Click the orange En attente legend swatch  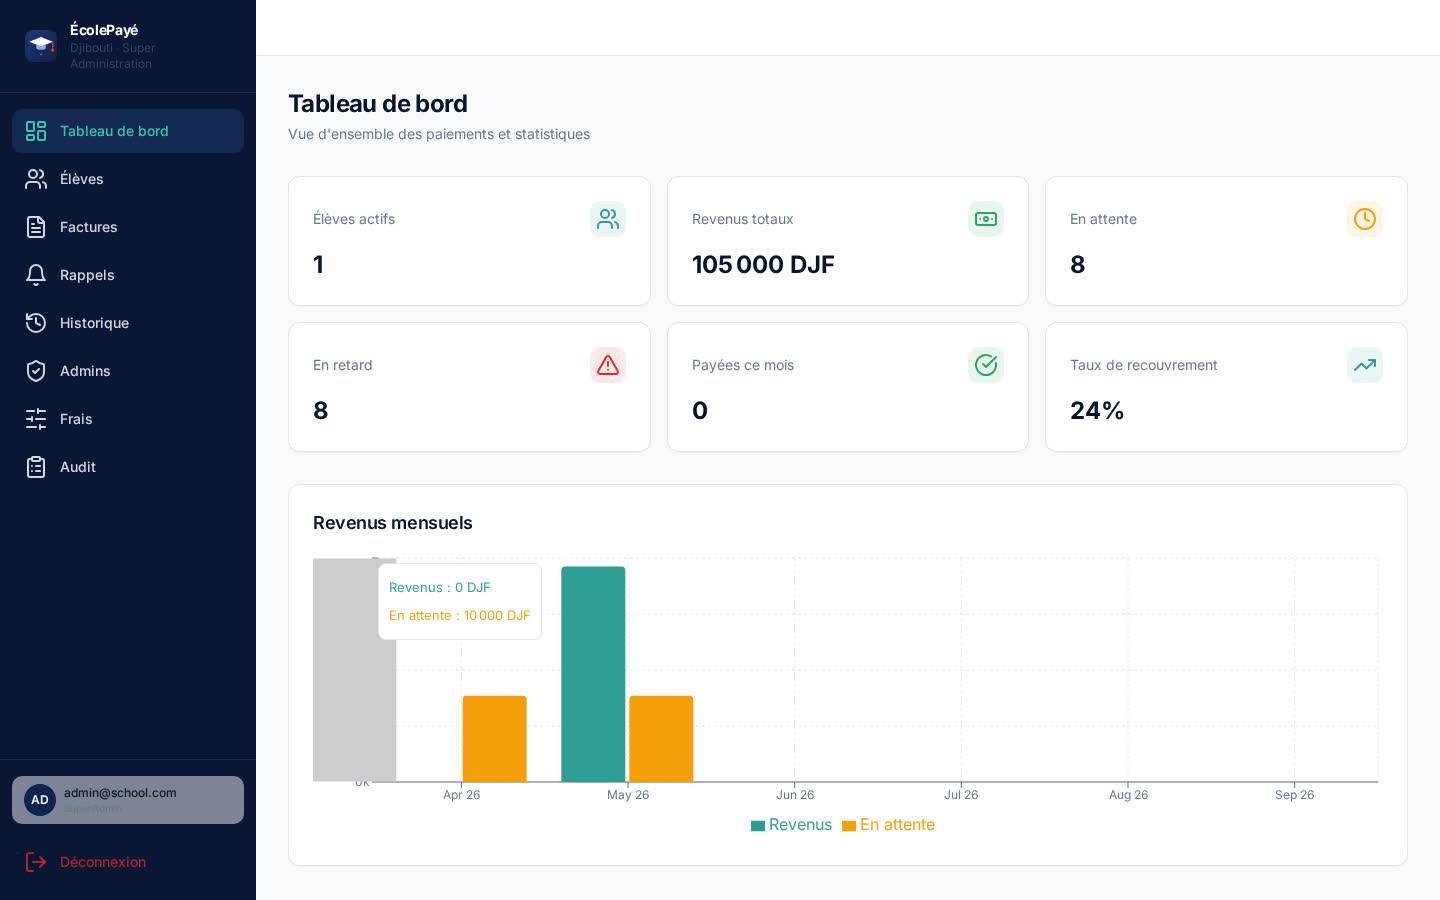click(x=849, y=826)
